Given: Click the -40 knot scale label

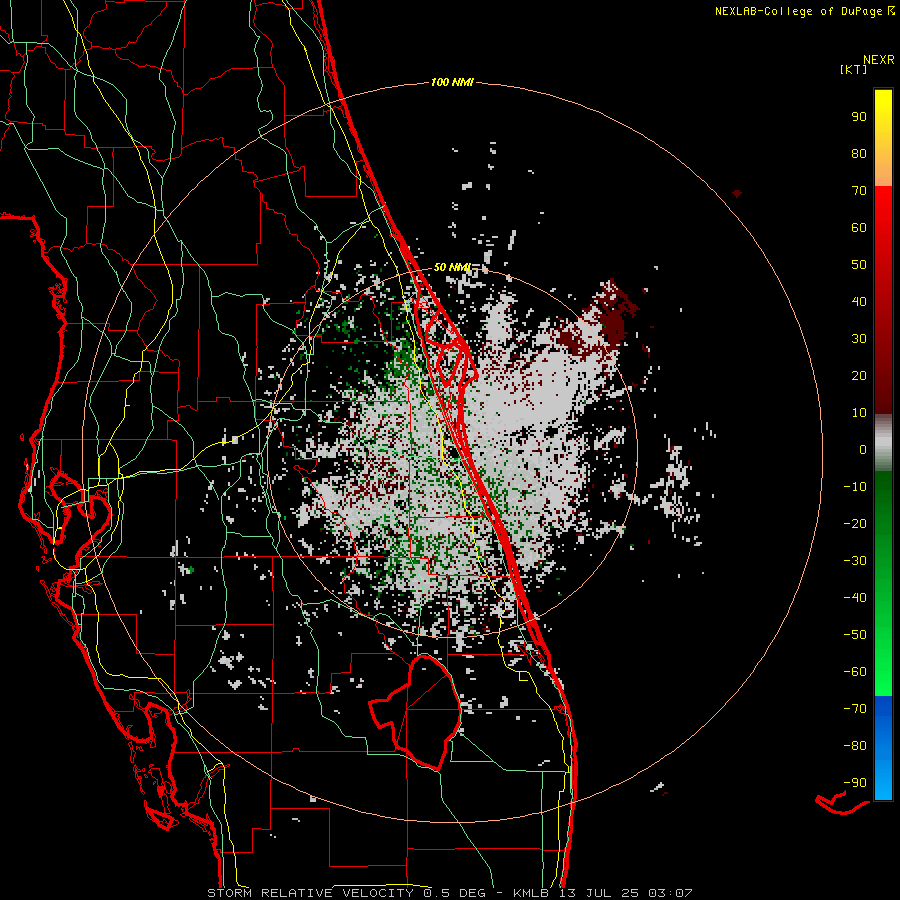Looking at the screenshot, I should [855, 598].
